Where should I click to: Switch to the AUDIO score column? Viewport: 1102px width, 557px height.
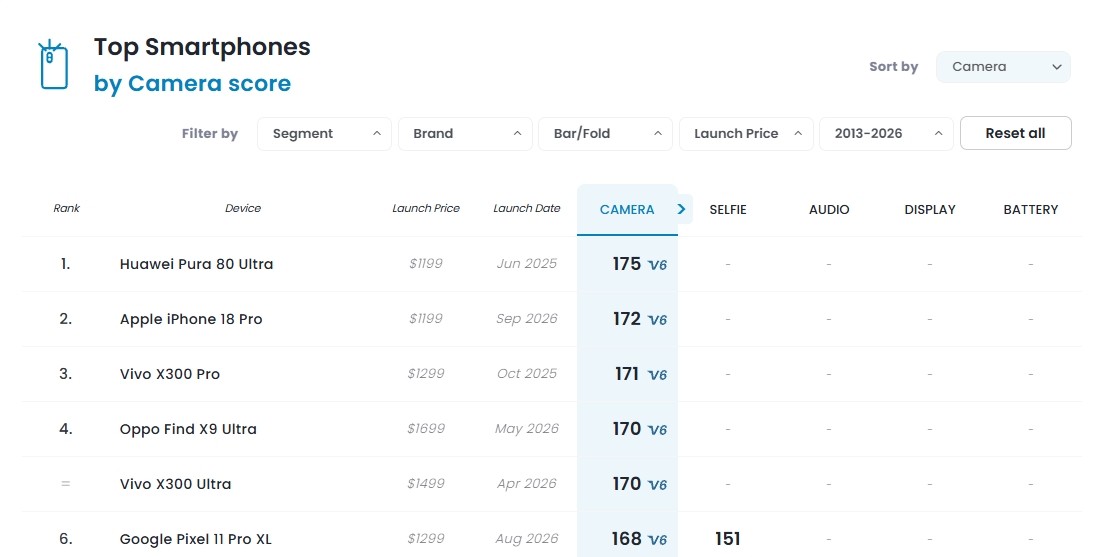829,209
